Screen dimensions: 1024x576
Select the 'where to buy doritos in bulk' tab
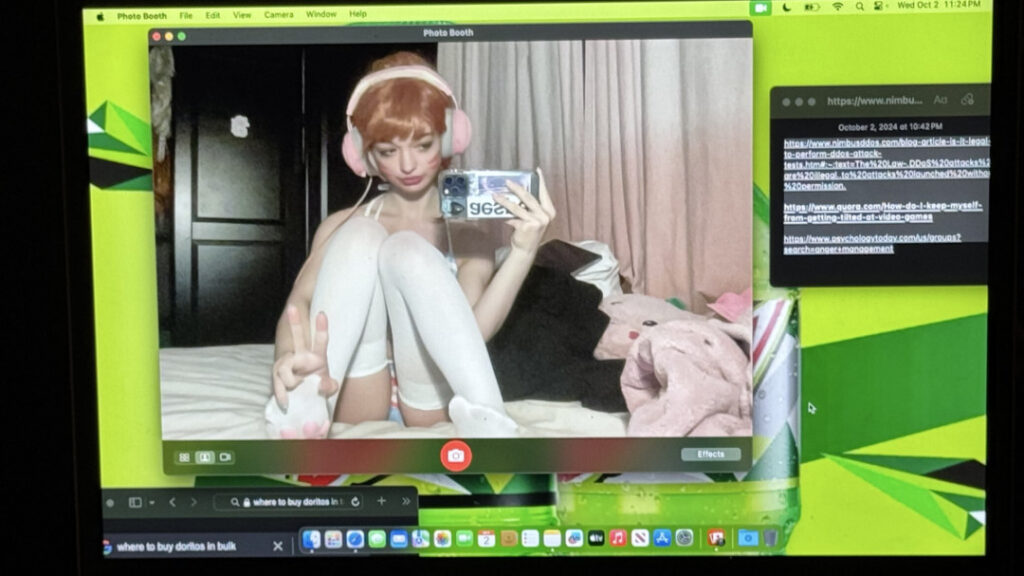coord(177,547)
